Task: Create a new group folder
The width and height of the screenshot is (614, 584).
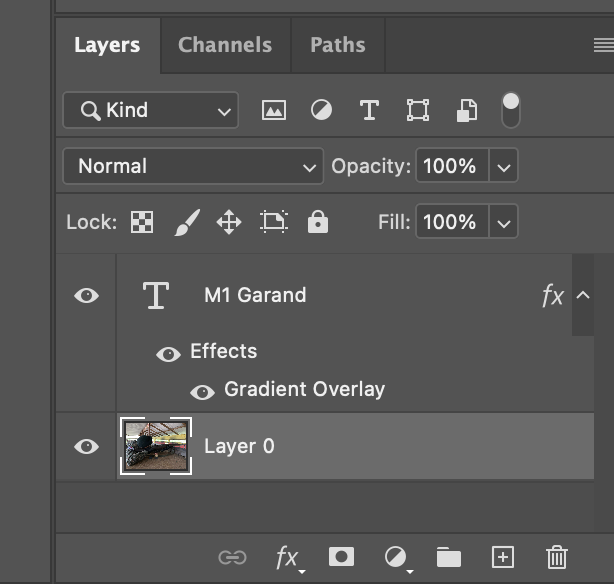Action: (x=449, y=557)
